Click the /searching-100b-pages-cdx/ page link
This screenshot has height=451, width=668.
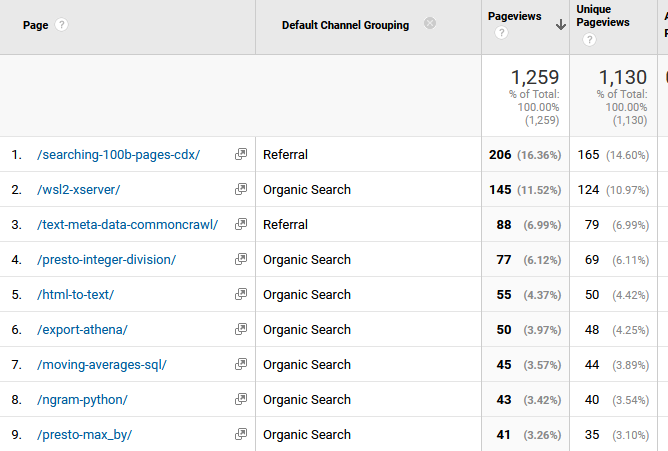[118, 155]
